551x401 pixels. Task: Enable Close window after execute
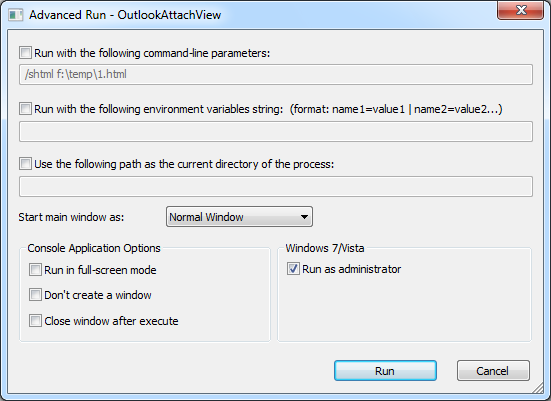coord(35,321)
